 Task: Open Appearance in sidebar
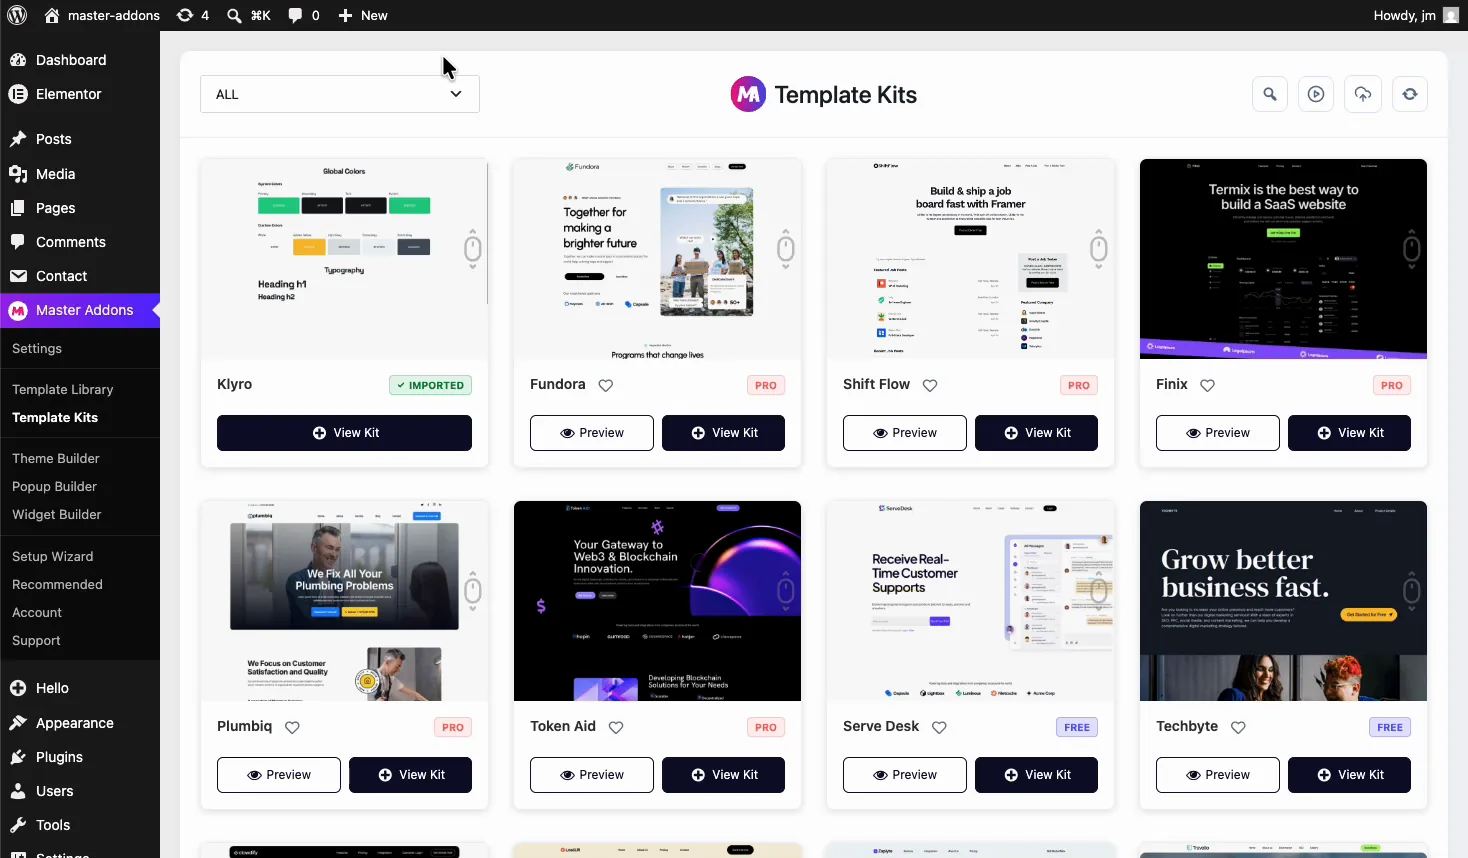(x=80, y=723)
